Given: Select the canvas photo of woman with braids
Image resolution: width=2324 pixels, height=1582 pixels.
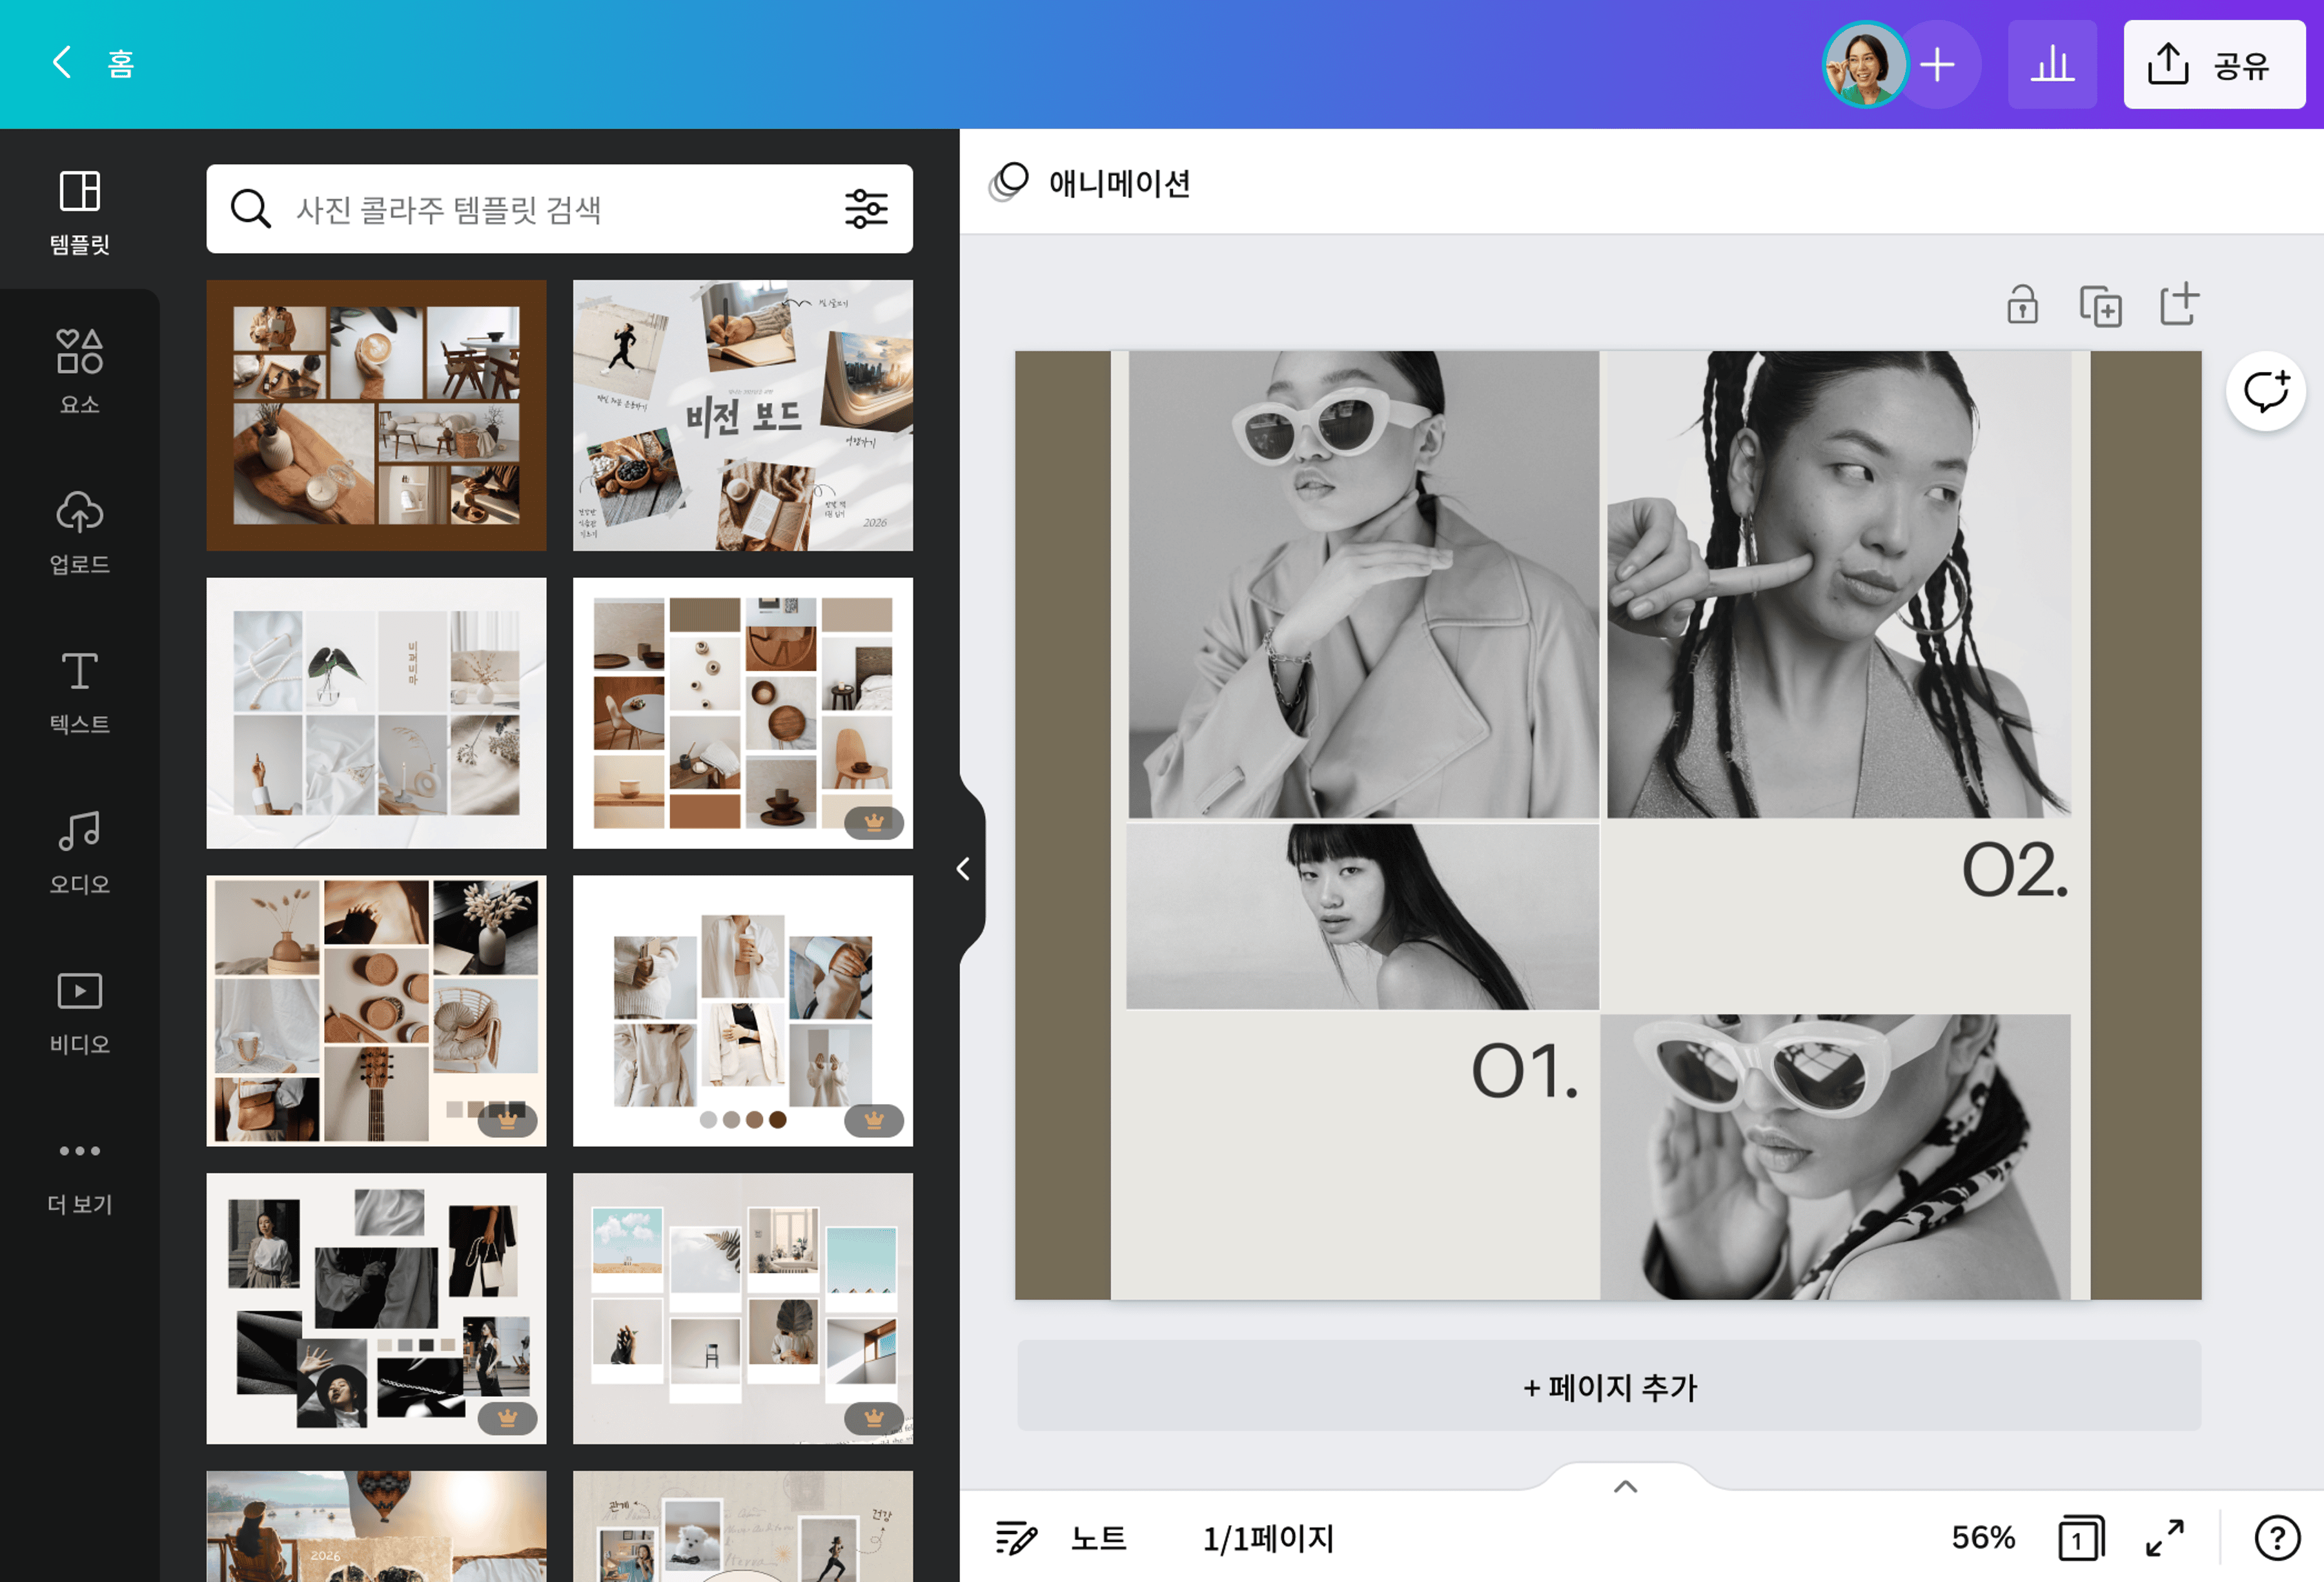Looking at the screenshot, I should 1839,585.
